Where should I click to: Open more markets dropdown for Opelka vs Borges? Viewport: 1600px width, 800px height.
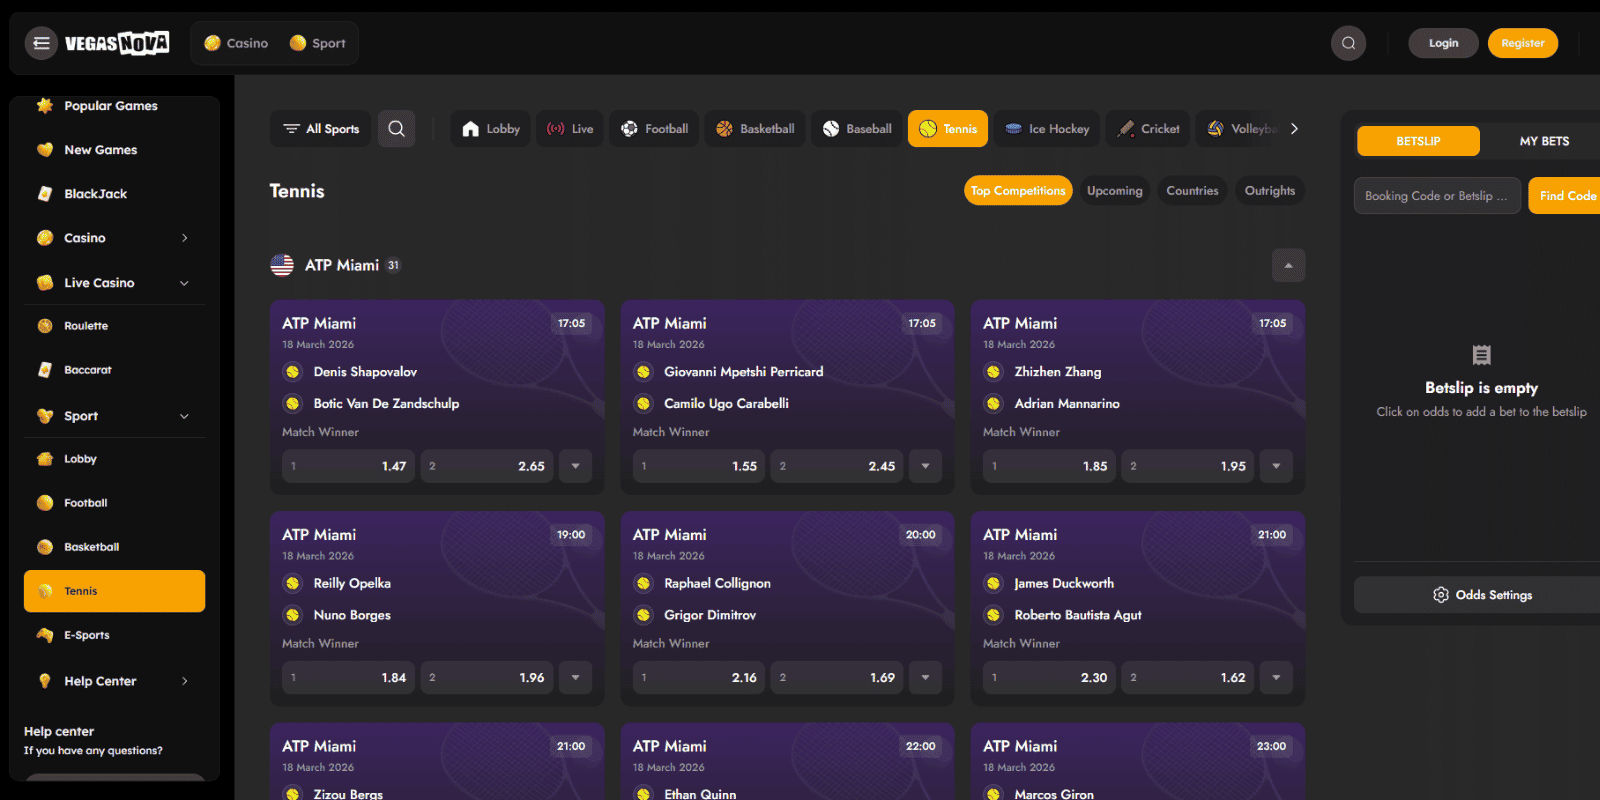click(575, 677)
